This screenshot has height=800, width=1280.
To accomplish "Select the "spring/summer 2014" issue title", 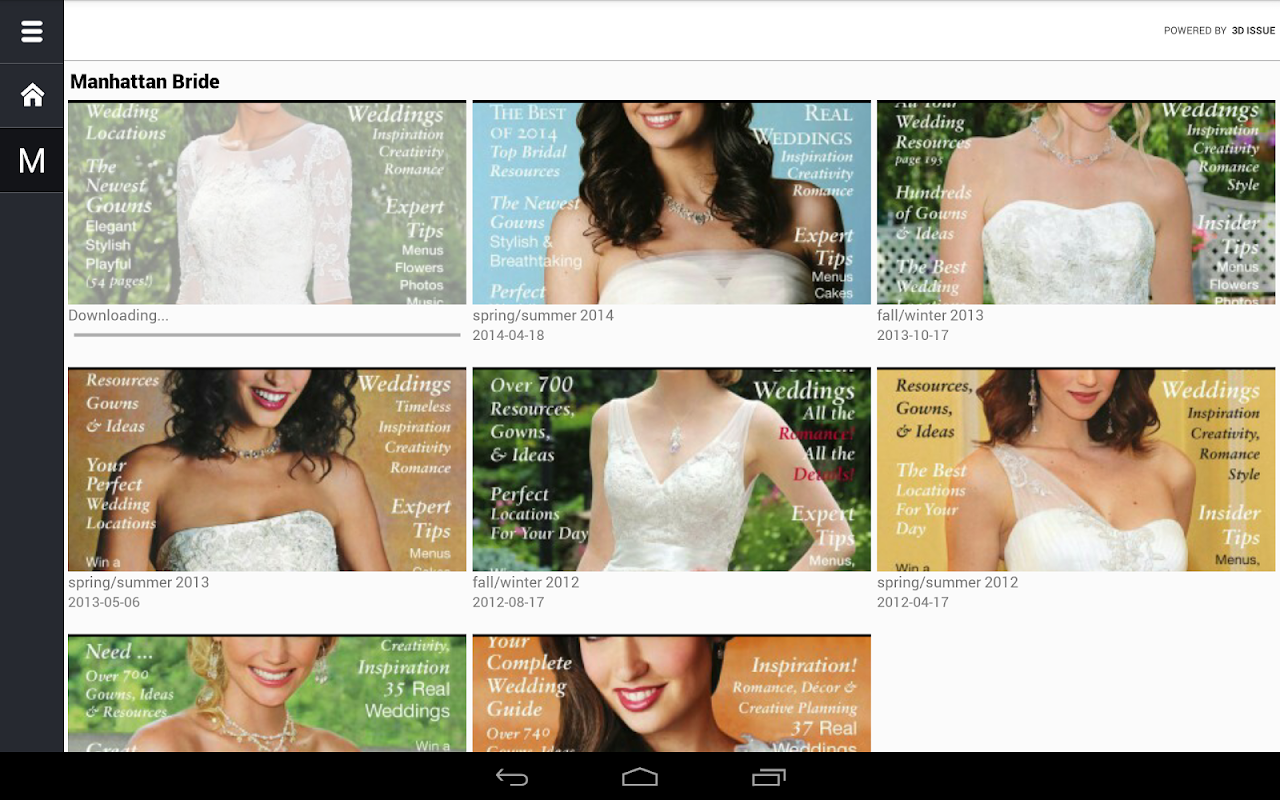I will click(543, 316).
